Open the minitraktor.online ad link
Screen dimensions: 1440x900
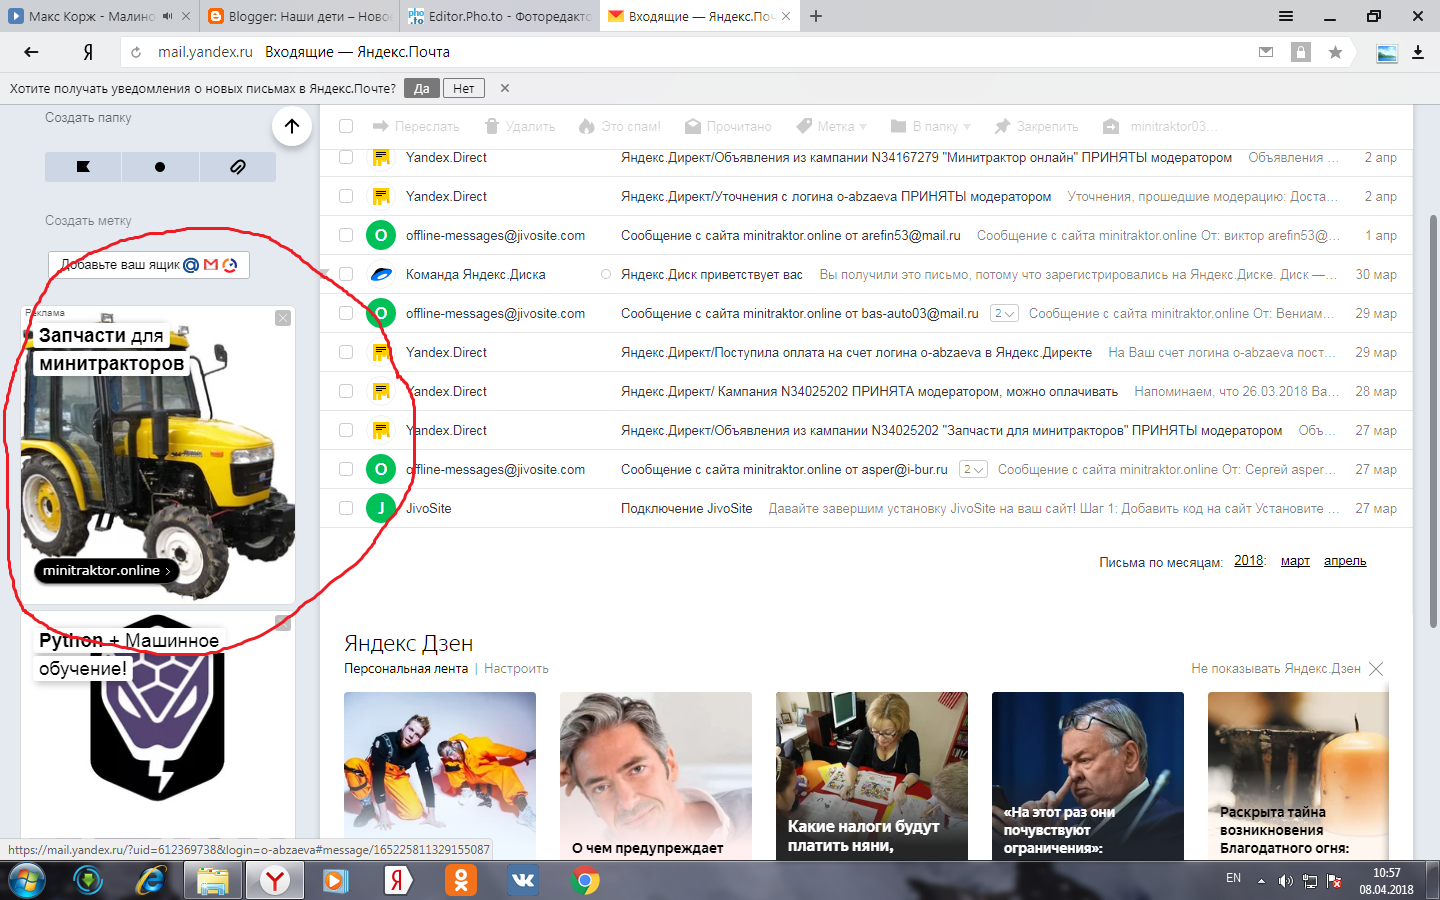point(106,570)
